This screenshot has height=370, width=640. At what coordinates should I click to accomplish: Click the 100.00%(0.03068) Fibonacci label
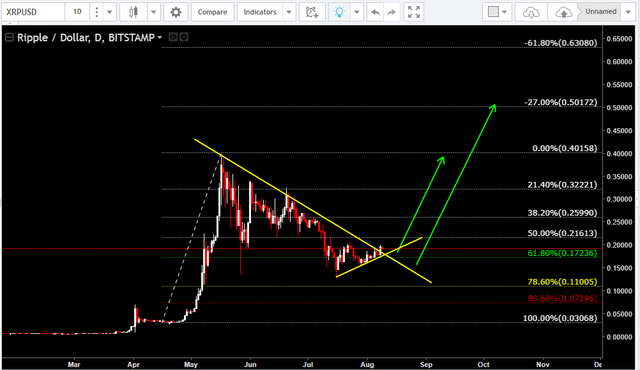(560, 318)
